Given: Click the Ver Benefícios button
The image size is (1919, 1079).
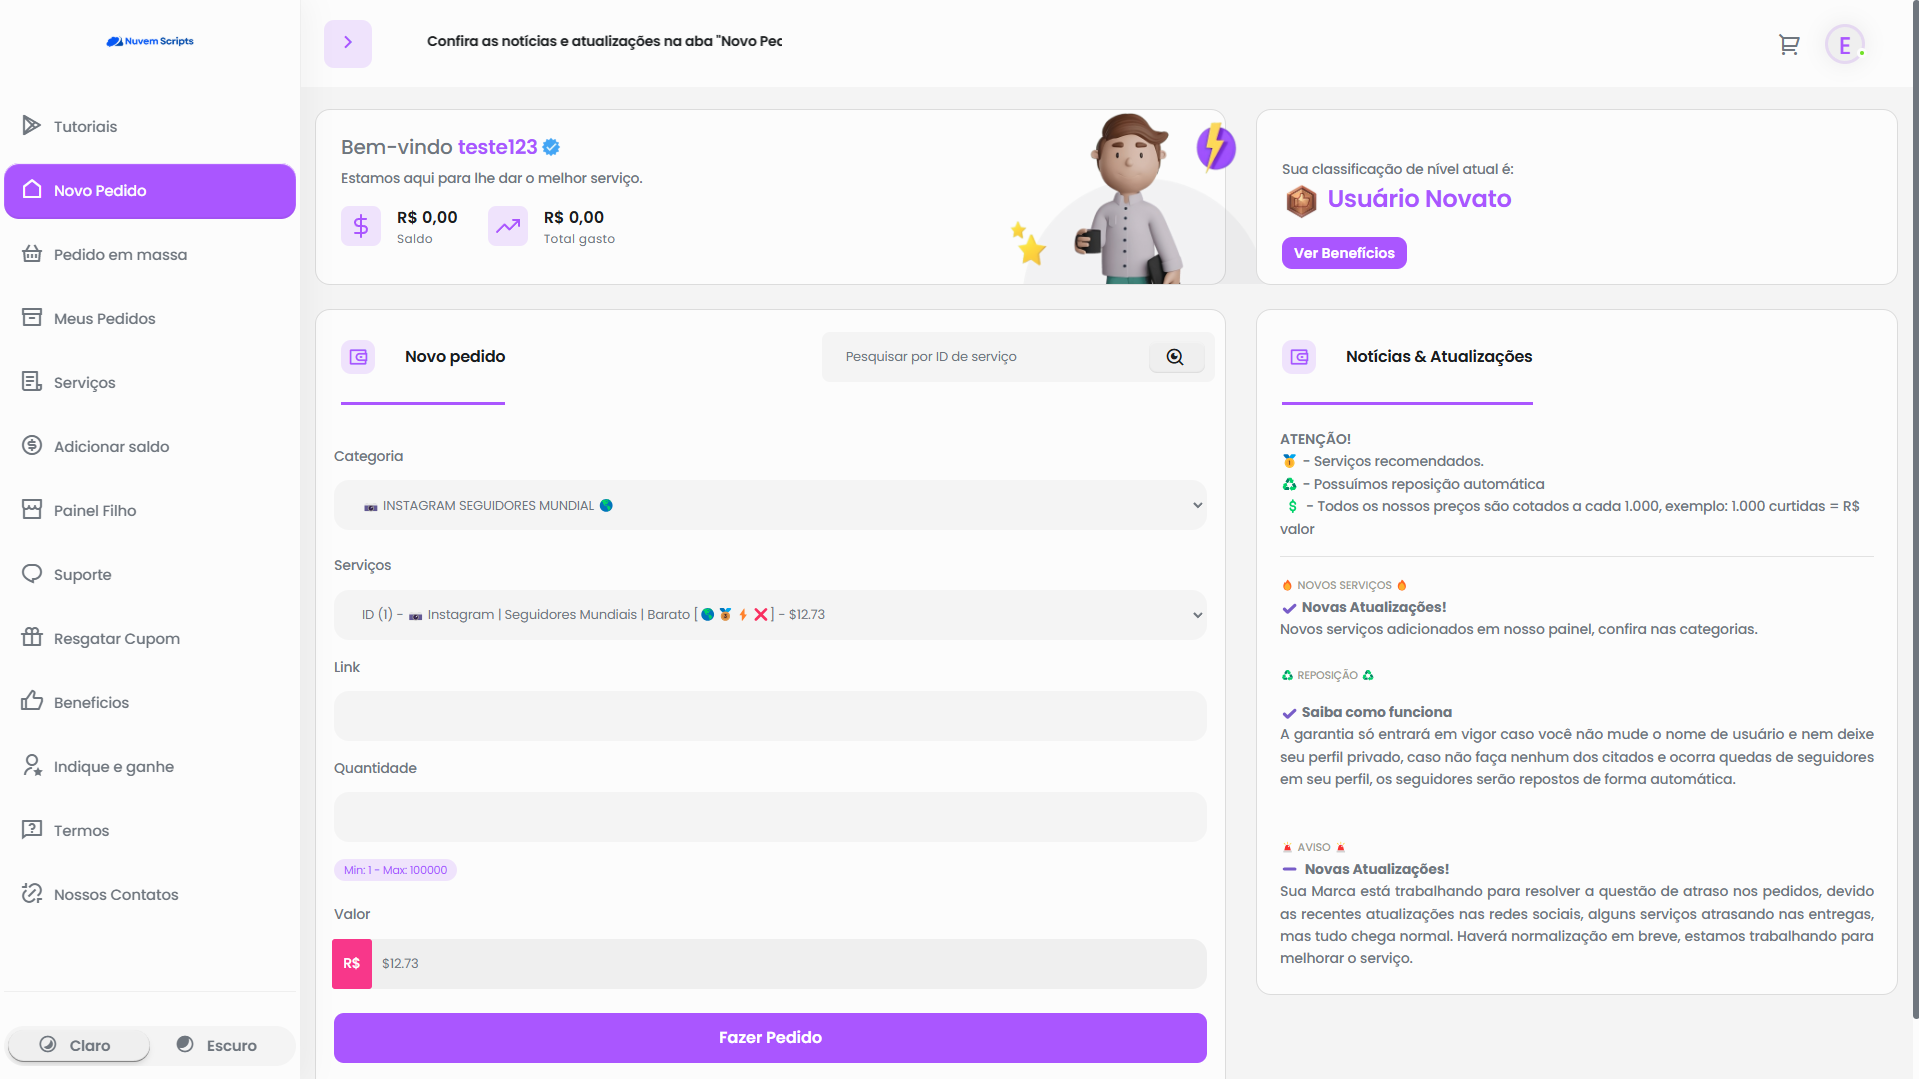Looking at the screenshot, I should (1343, 253).
